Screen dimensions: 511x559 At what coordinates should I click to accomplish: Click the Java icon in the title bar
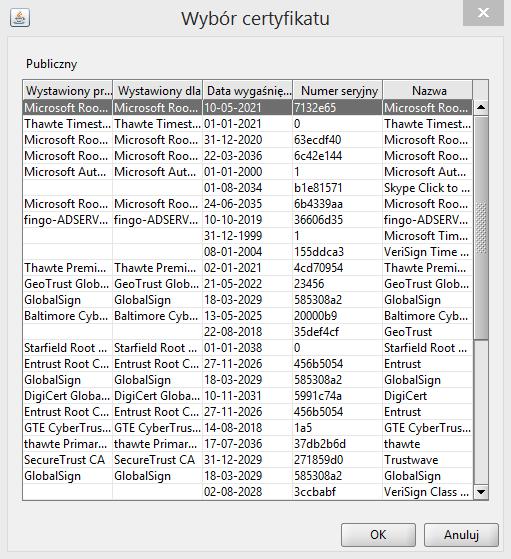[x=20, y=18]
